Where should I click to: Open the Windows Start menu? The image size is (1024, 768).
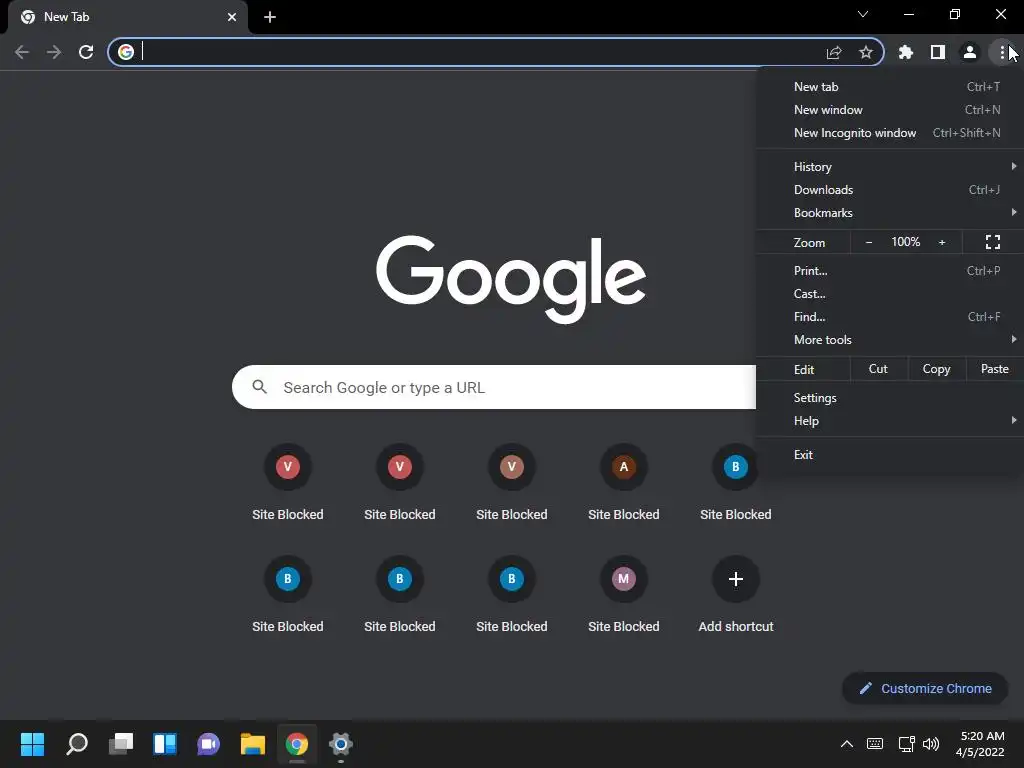[33, 744]
